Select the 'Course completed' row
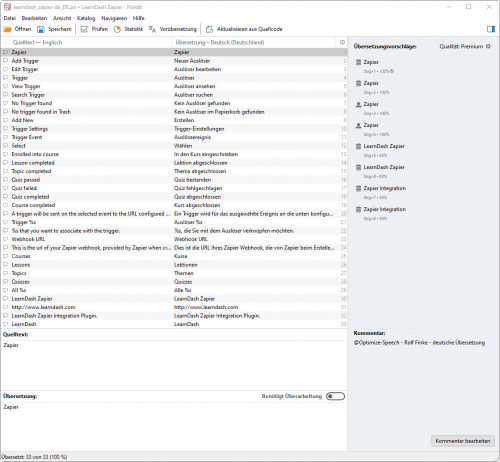This screenshot has width=500, height=462. 174,205
